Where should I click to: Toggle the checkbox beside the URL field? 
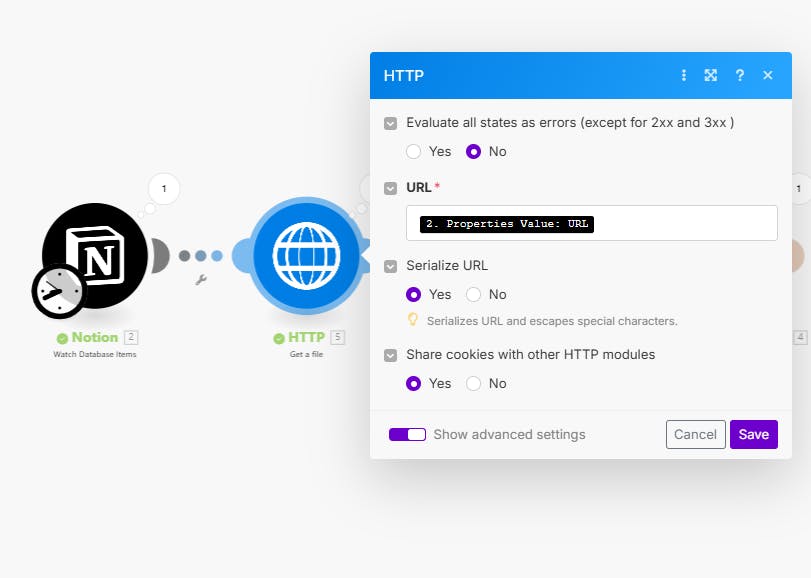tap(390, 188)
